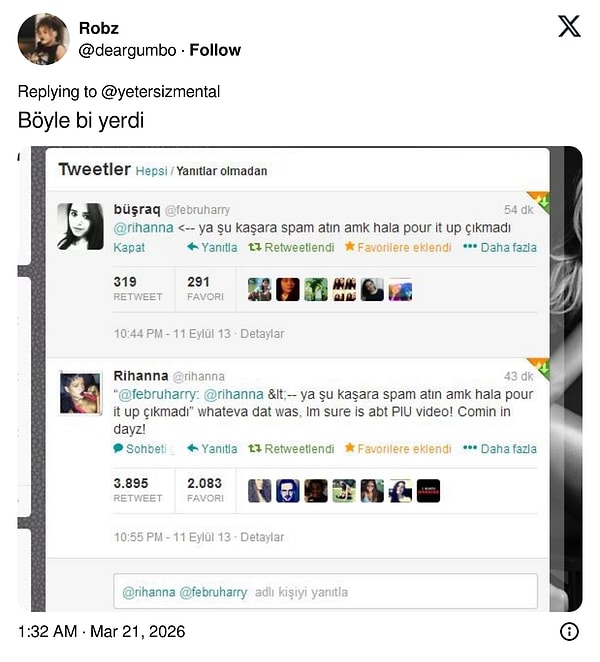Follow the @deargumbo account
Screen dimensions: 600x662
[215, 50]
